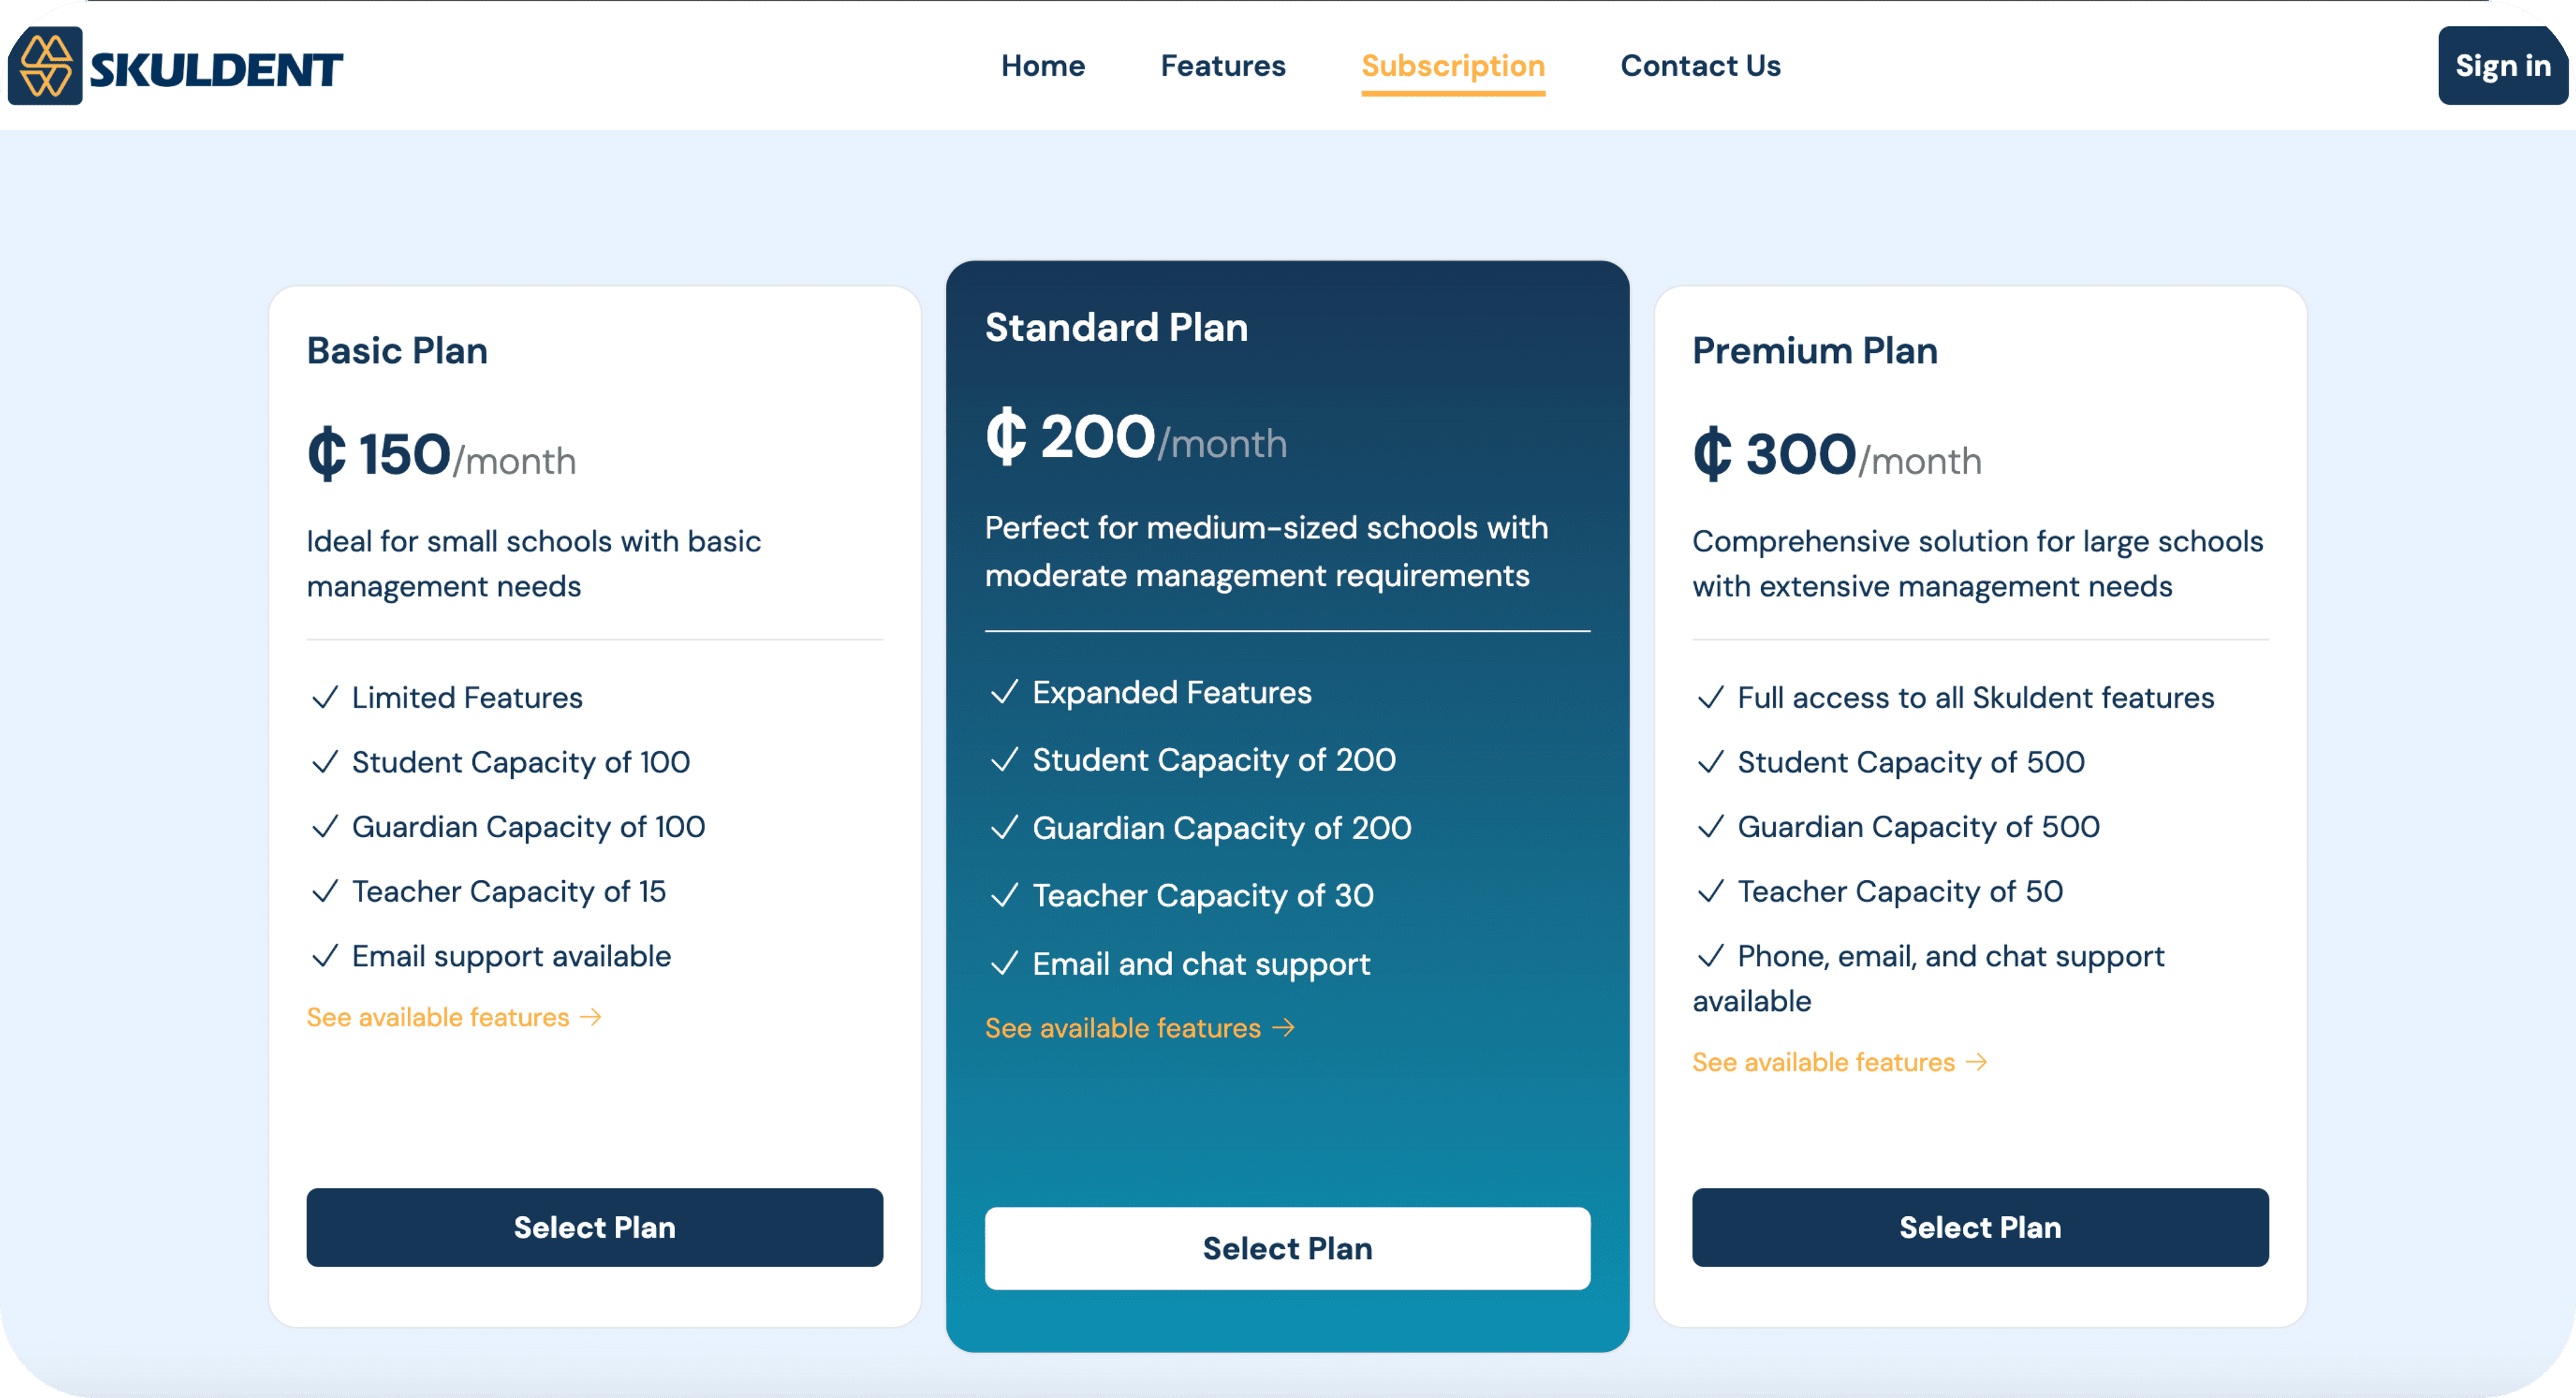This screenshot has width=2576, height=1398.
Task: Click the checkmark beside Expanded Features
Action: click(1004, 692)
